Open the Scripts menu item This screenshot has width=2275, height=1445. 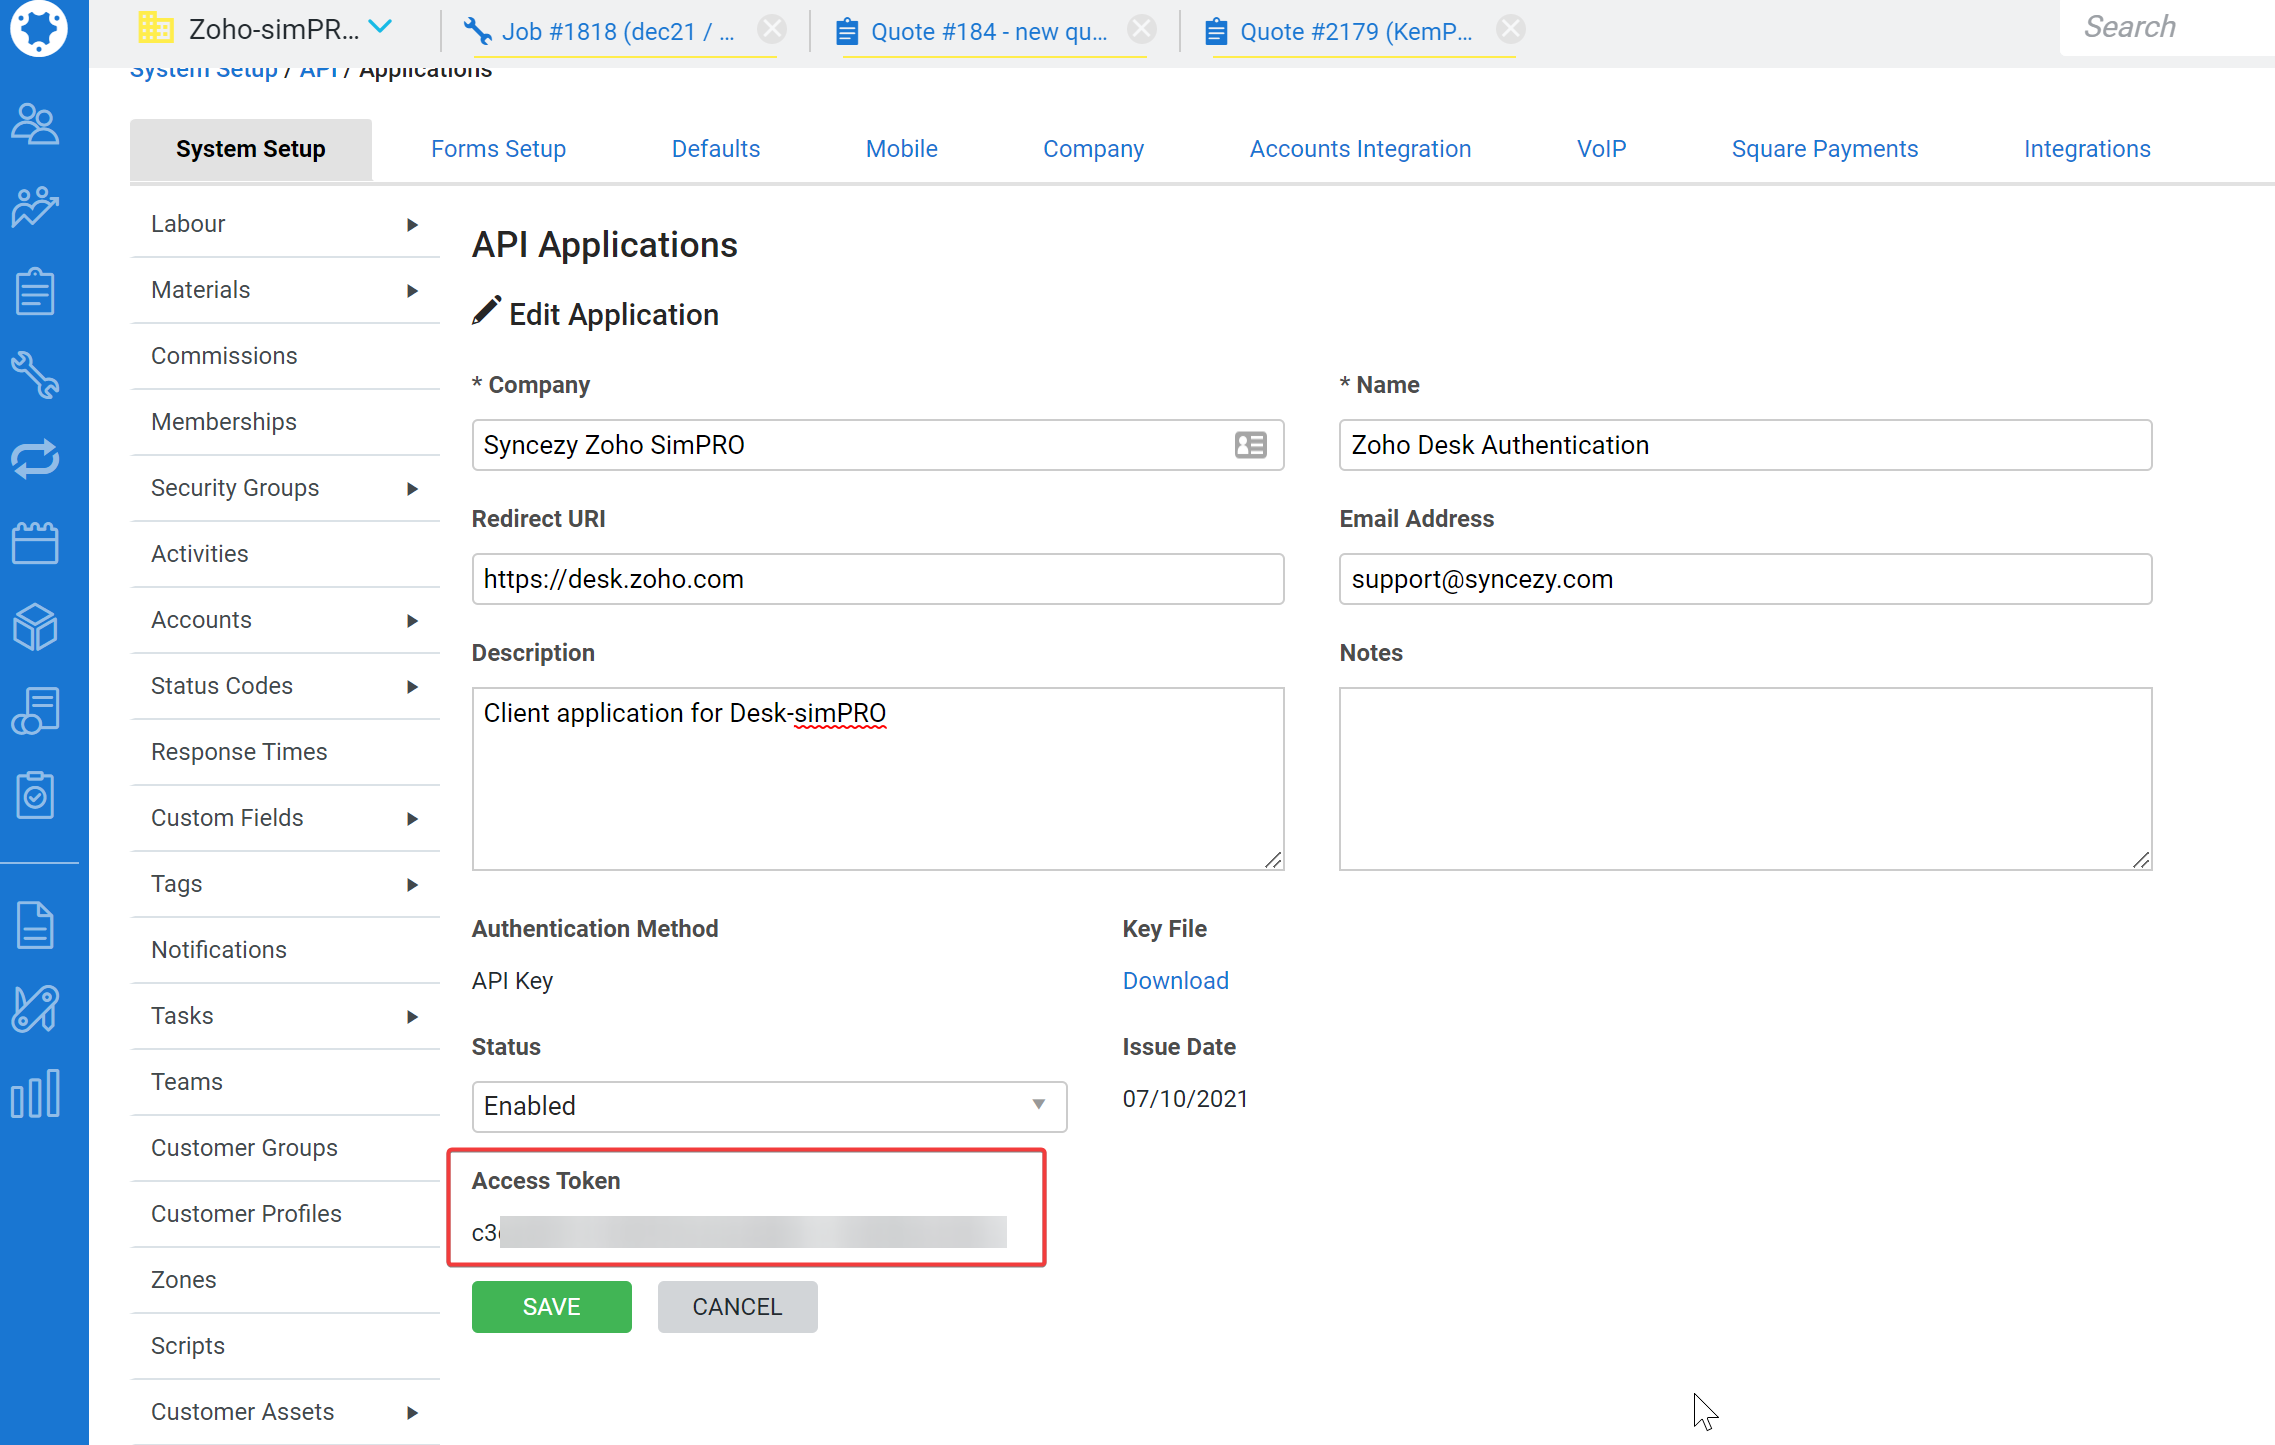285,1346
